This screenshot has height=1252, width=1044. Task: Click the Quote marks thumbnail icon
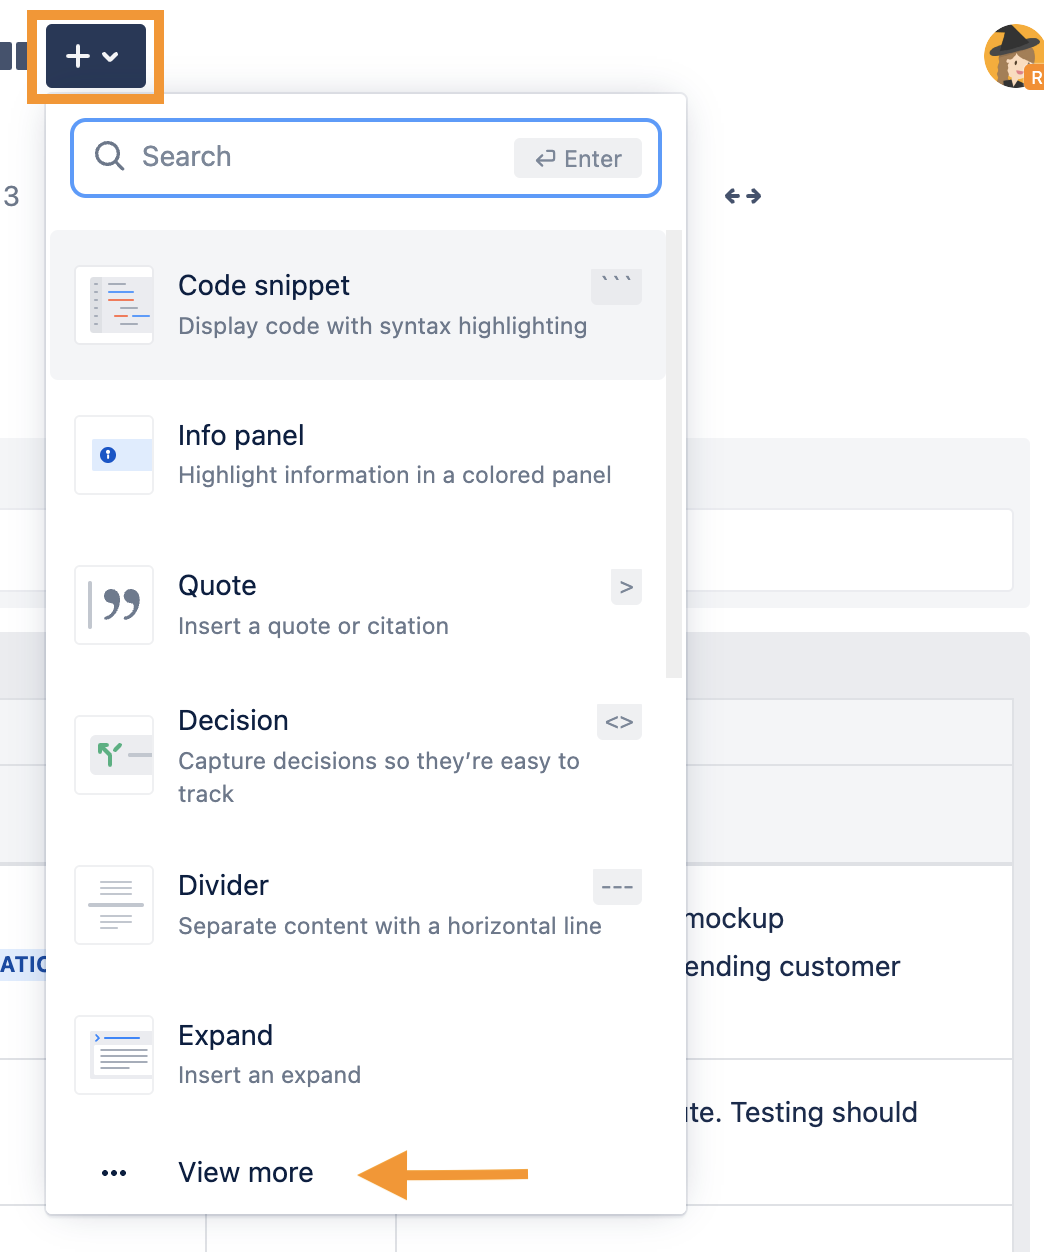click(x=114, y=605)
